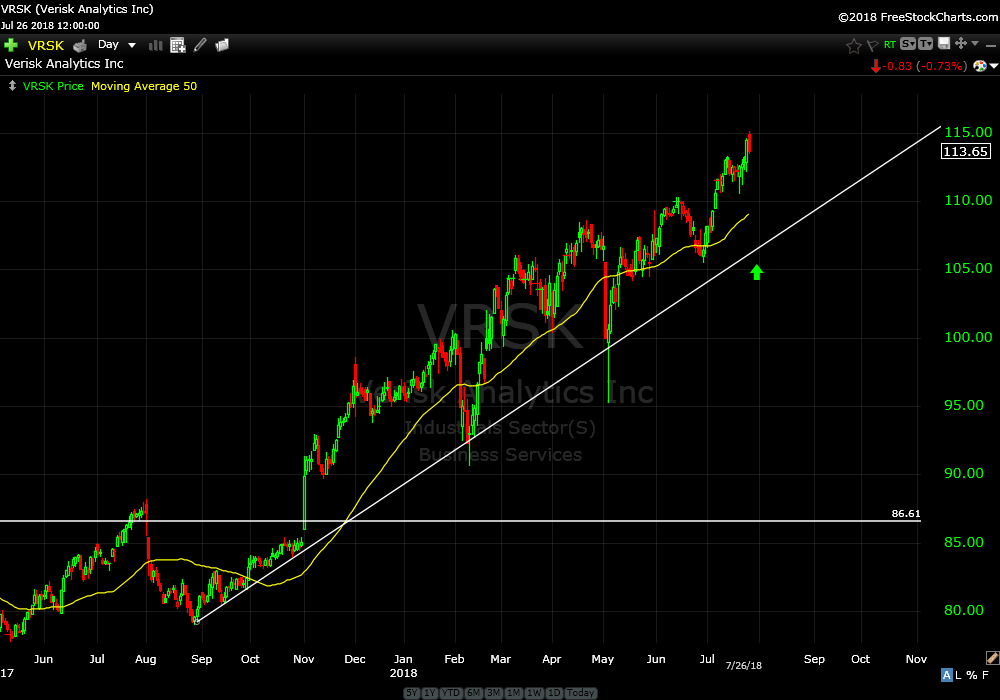Click the Moving Average 50 label

144,86
